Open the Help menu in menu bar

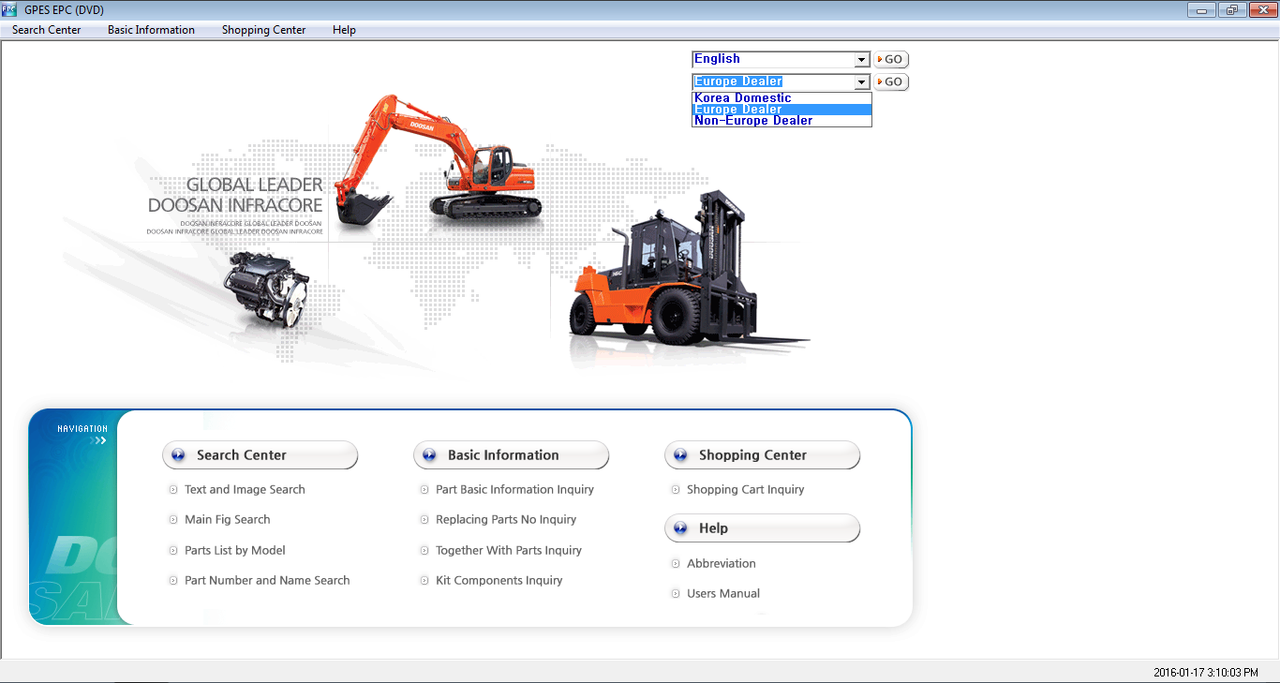pyautogui.click(x=344, y=30)
